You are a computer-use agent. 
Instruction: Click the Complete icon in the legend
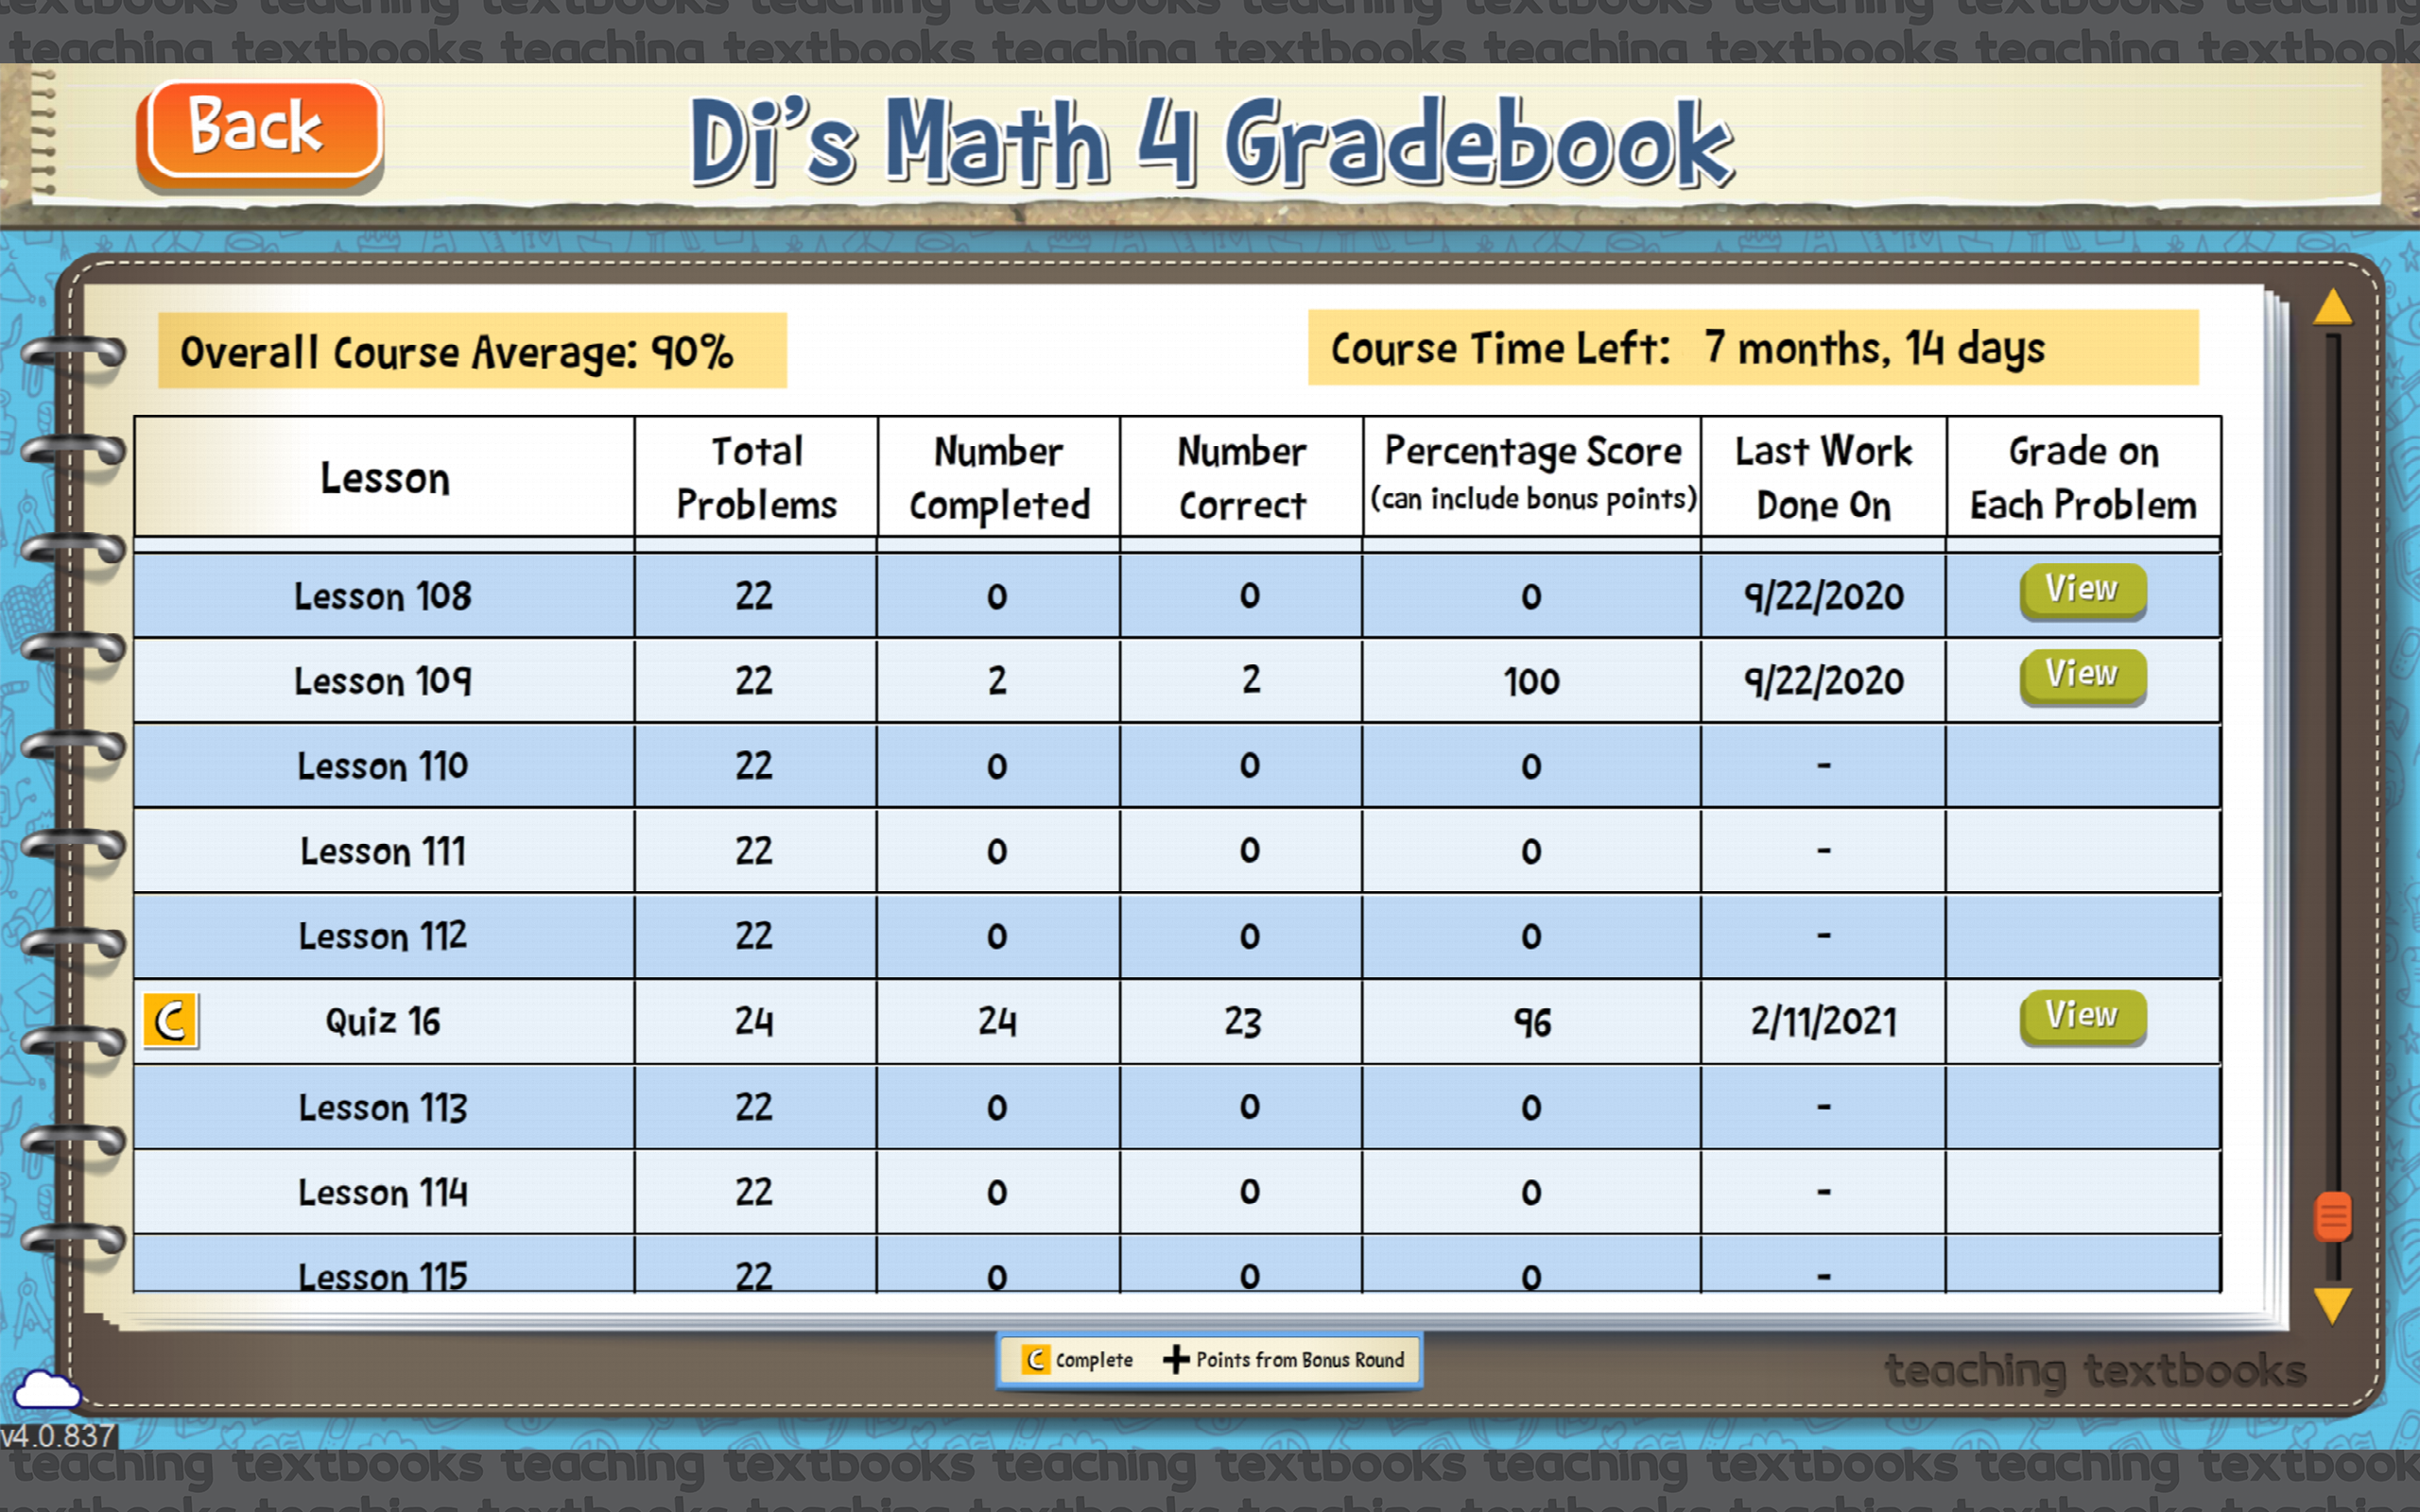coord(1035,1360)
